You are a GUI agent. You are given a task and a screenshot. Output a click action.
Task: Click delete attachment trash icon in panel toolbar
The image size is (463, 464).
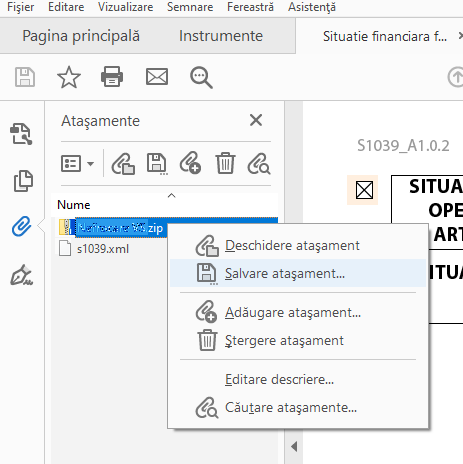225,163
